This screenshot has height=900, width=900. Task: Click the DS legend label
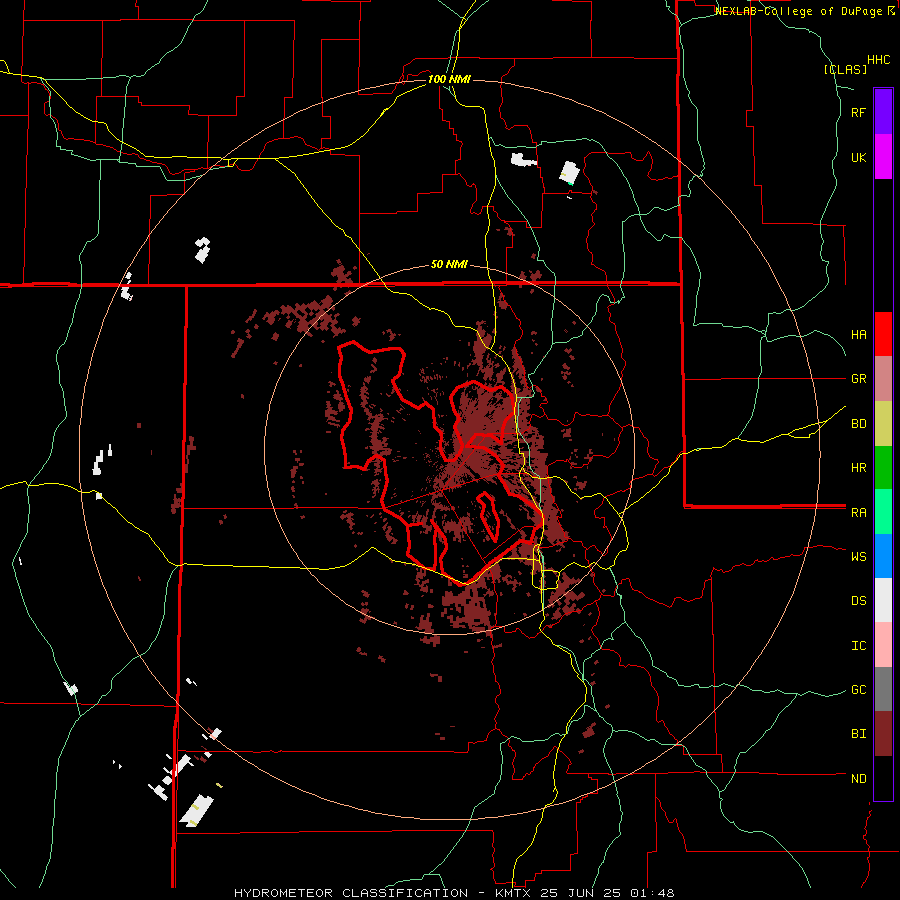pos(858,601)
